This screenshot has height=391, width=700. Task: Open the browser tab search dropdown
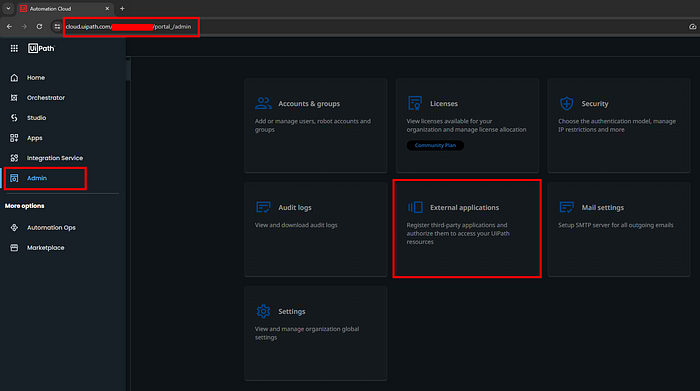pos(8,8)
